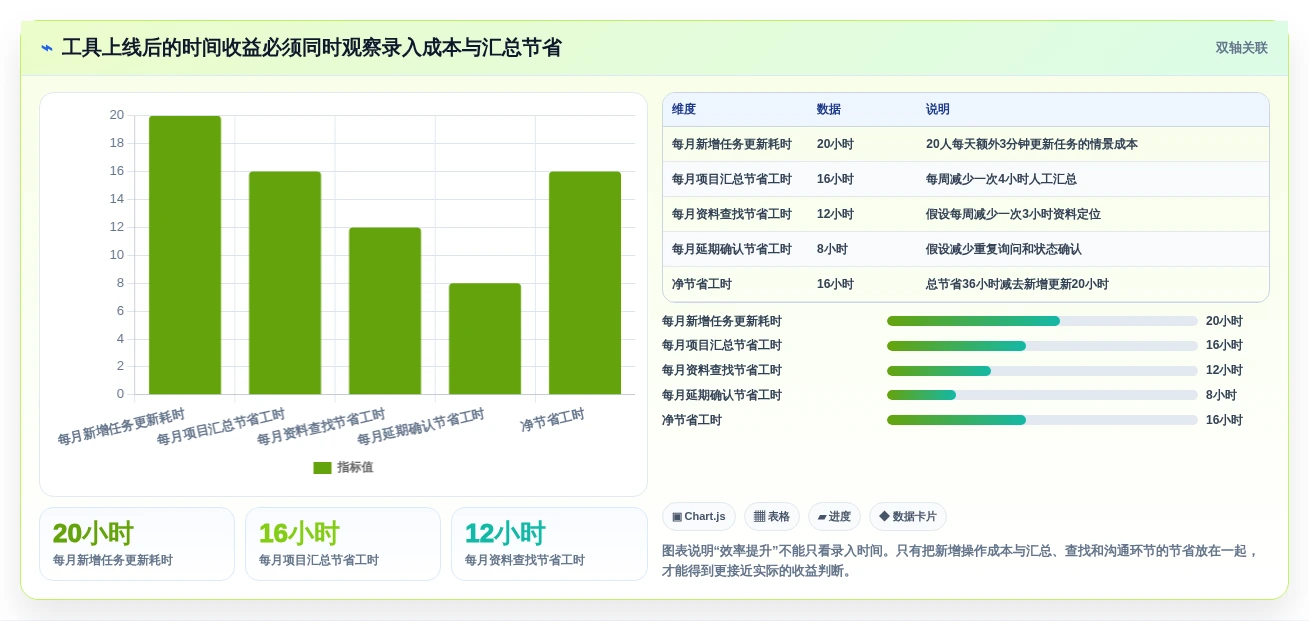
Task: Click the 净节省工时 bar in the chart
Action: [x=585, y=283]
